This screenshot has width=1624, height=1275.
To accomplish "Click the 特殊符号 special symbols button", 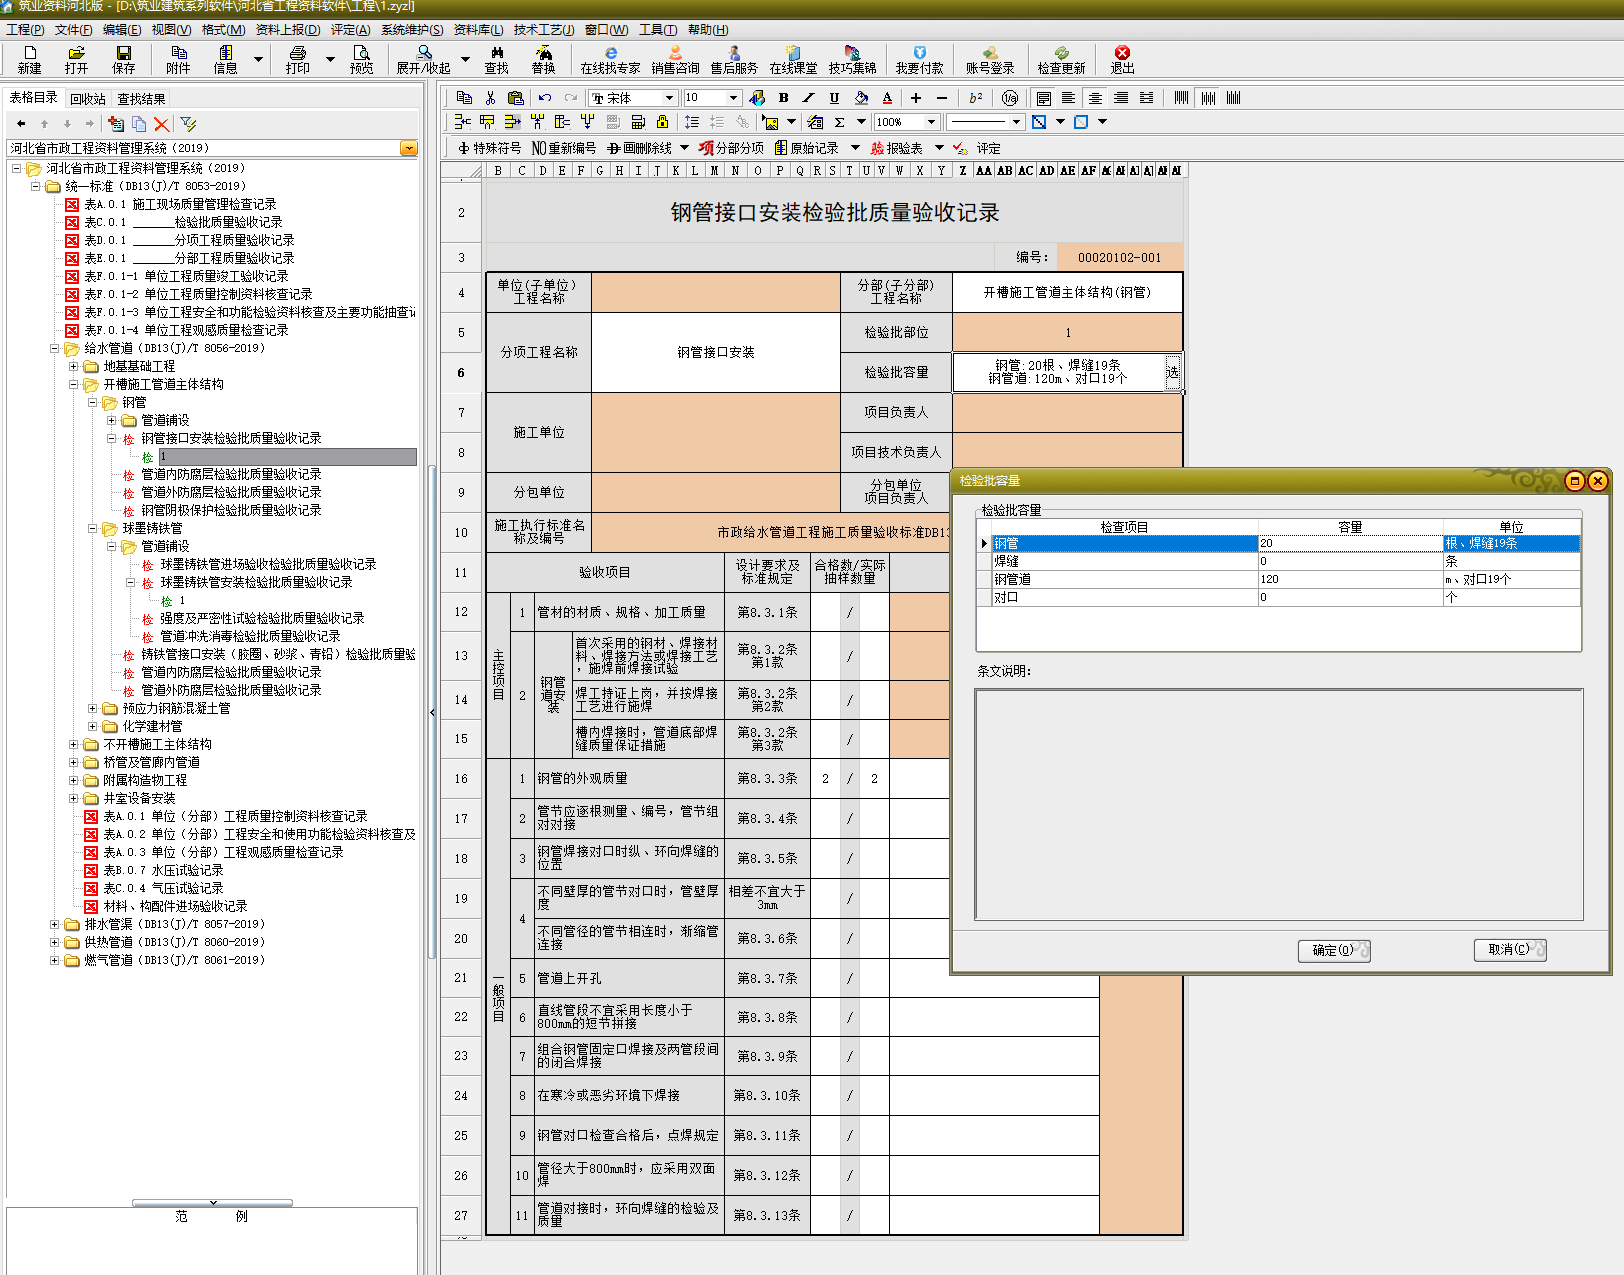I will pyautogui.click(x=489, y=148).
